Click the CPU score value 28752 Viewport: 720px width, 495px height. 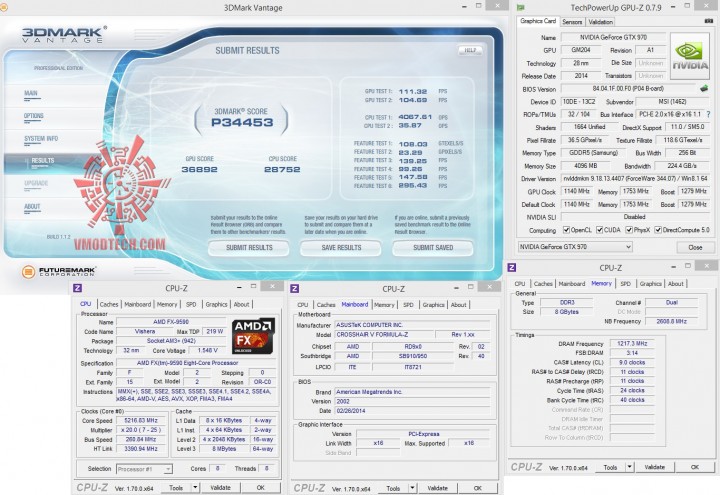282,169
